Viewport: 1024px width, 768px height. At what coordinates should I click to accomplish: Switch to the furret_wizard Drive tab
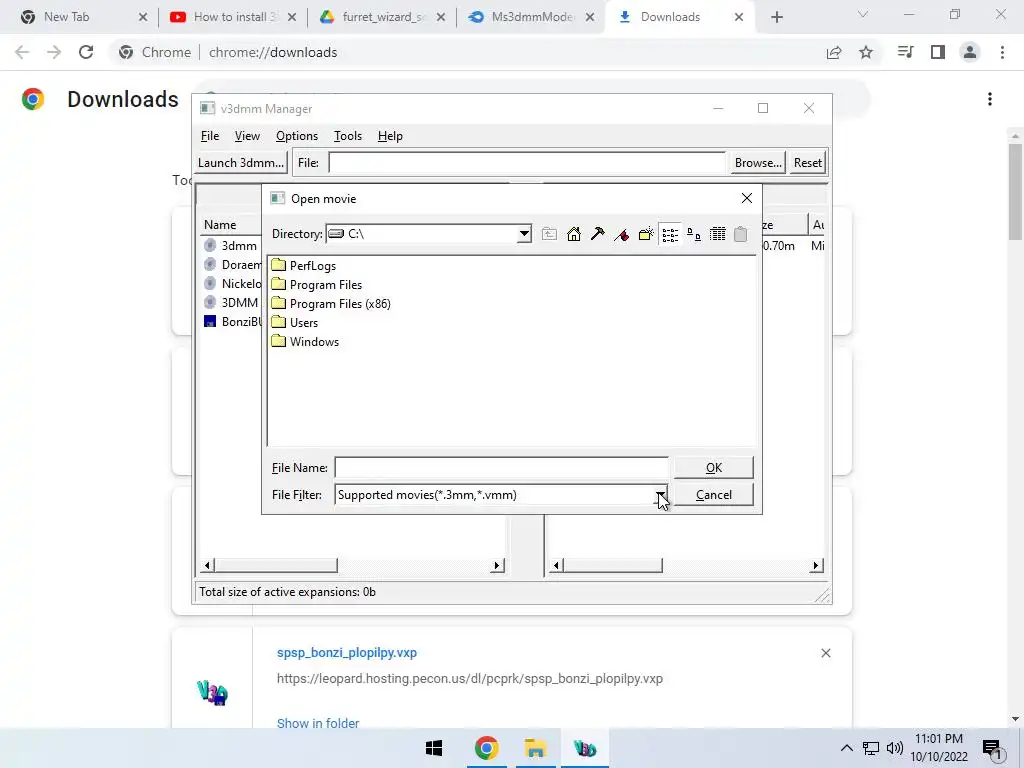coord(382,17)
